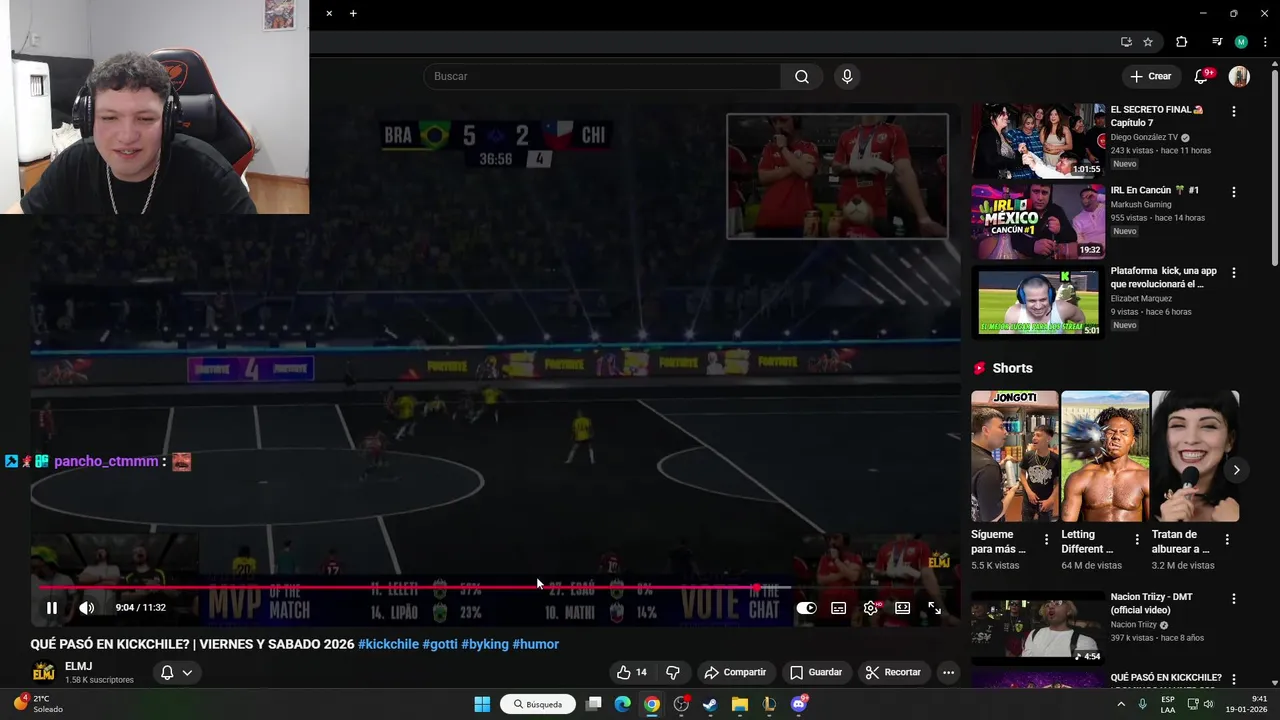The width and height of the screenshot is (1280, 720).
Task: Mute the video volume speaker icon
Action: pos(87,608)
